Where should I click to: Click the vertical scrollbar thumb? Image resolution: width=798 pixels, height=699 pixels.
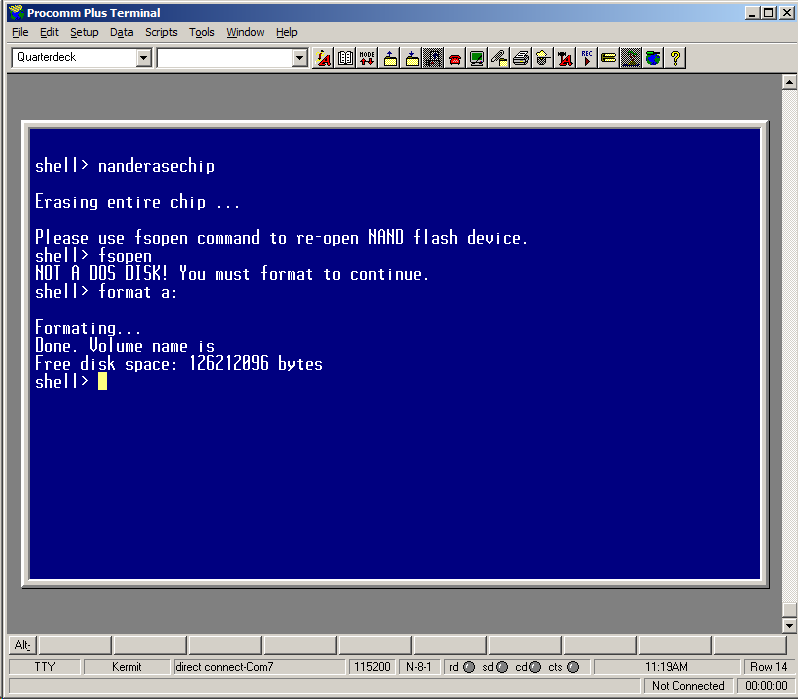789,610
